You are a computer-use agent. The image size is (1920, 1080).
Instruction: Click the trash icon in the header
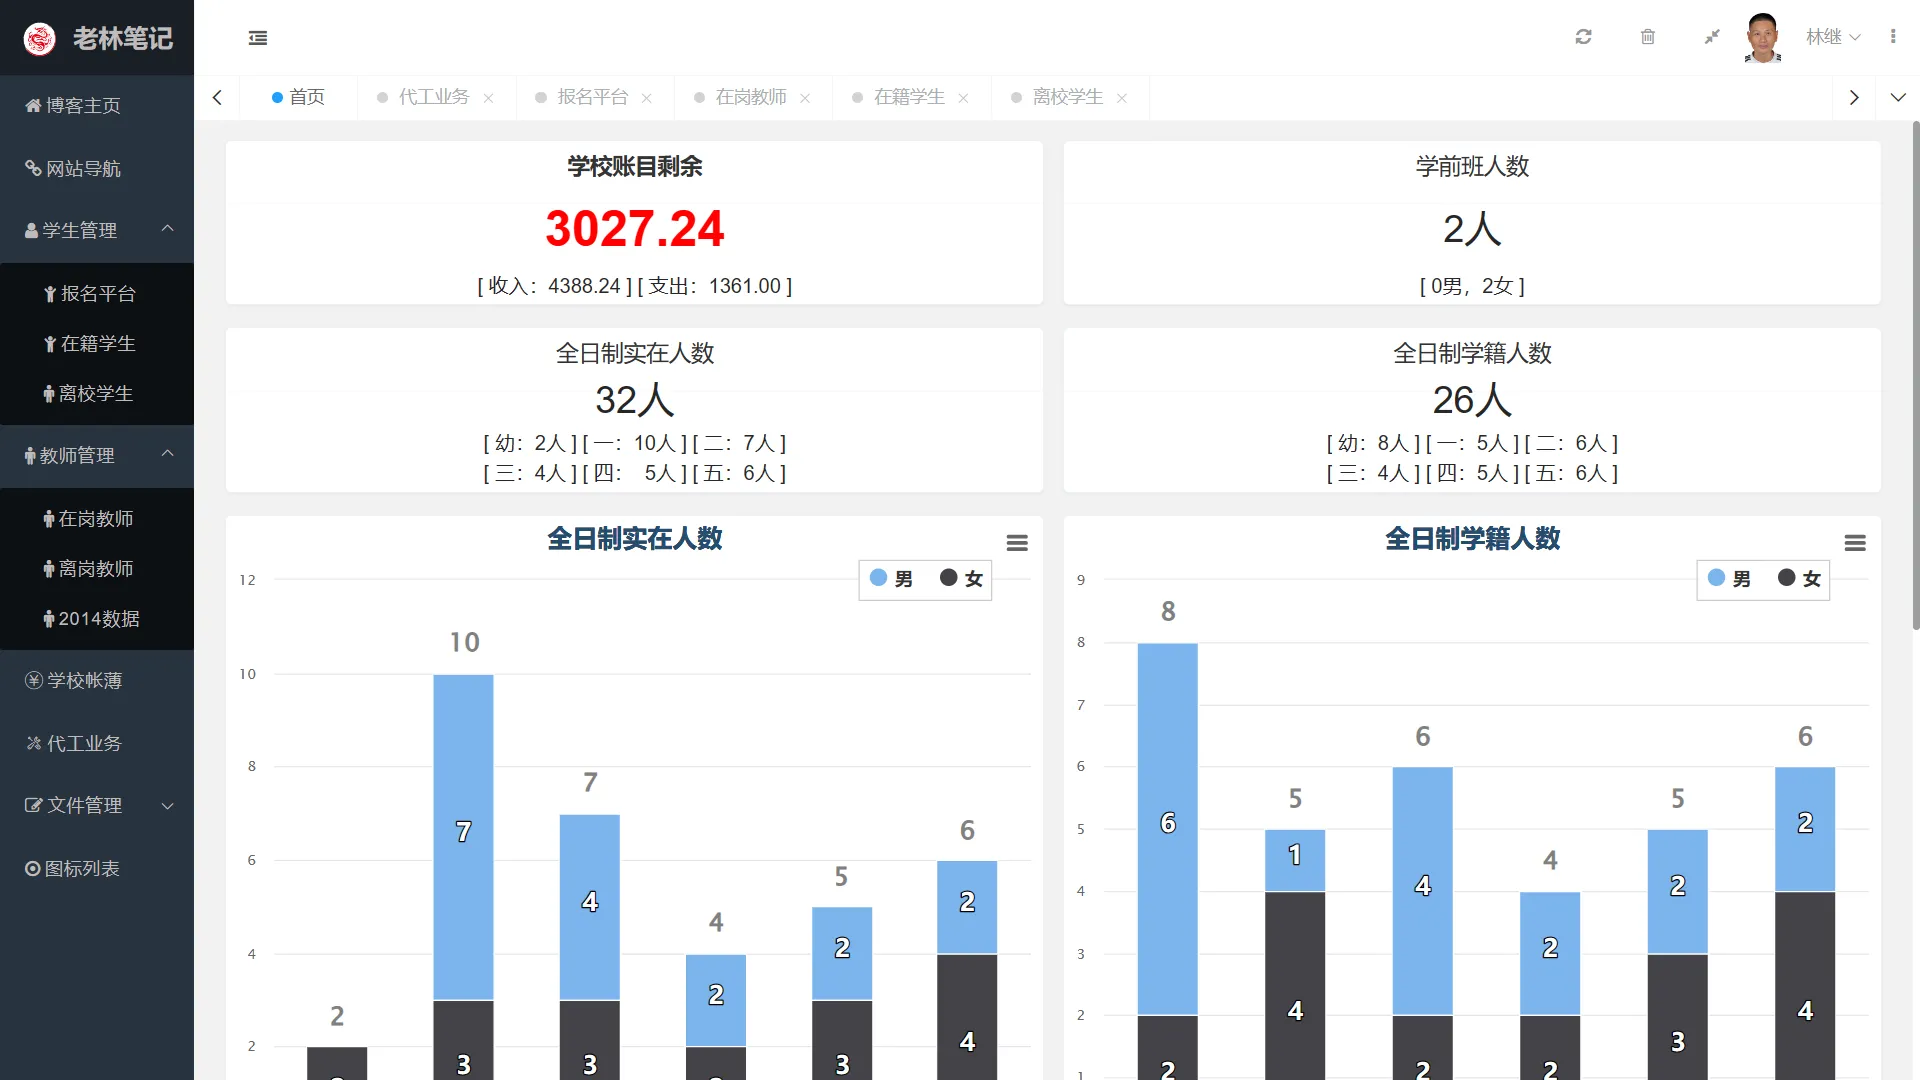point(1648,37)
